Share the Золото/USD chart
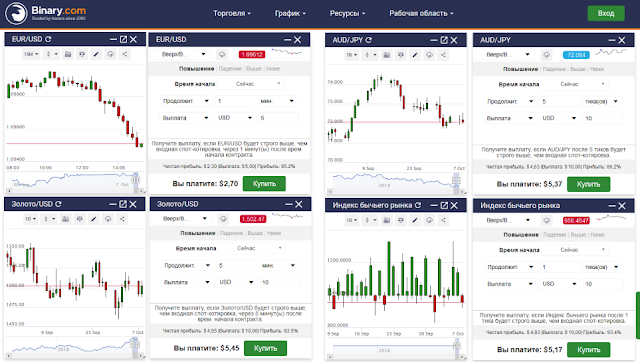This screenshot has height=362, width=640. (x=122, y=219)
